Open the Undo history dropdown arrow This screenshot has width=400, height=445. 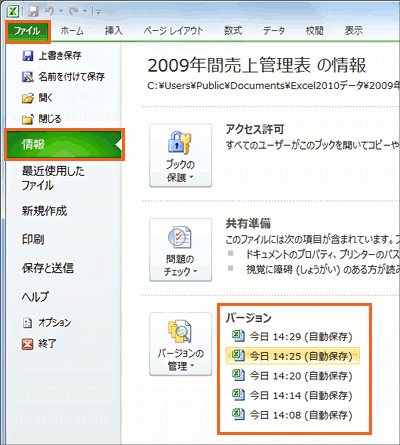[x=61, y=11]
